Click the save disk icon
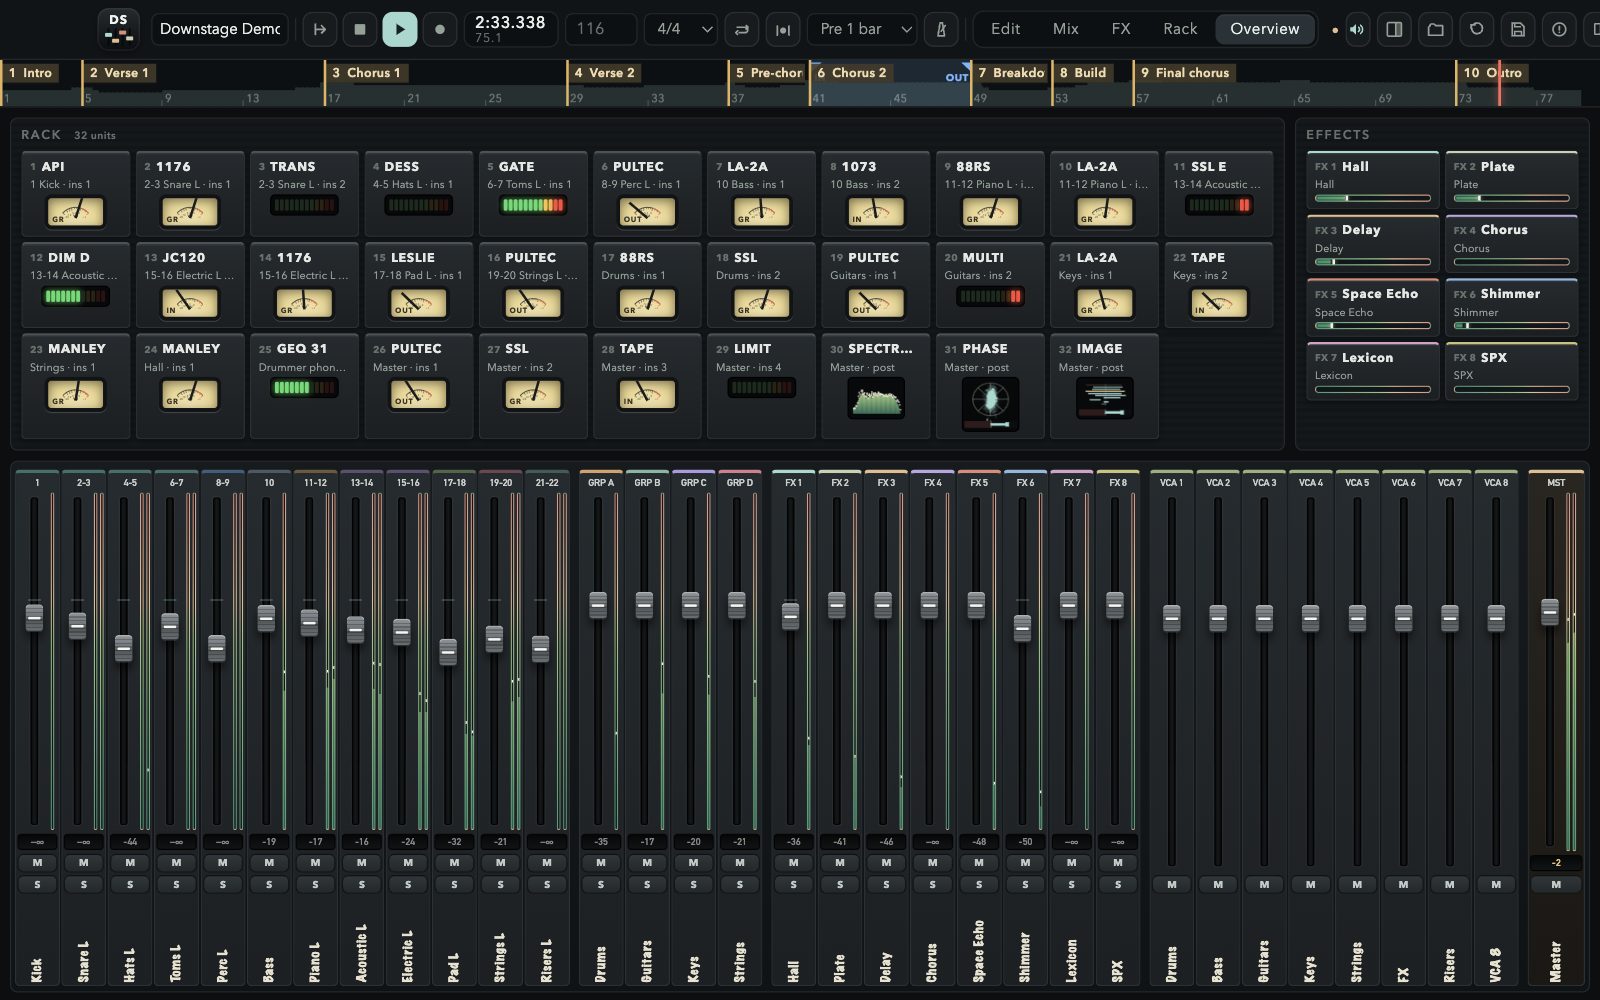Image resolution: width=1600 pixels, height=1000 pixels. click(x=1517, y=29)
